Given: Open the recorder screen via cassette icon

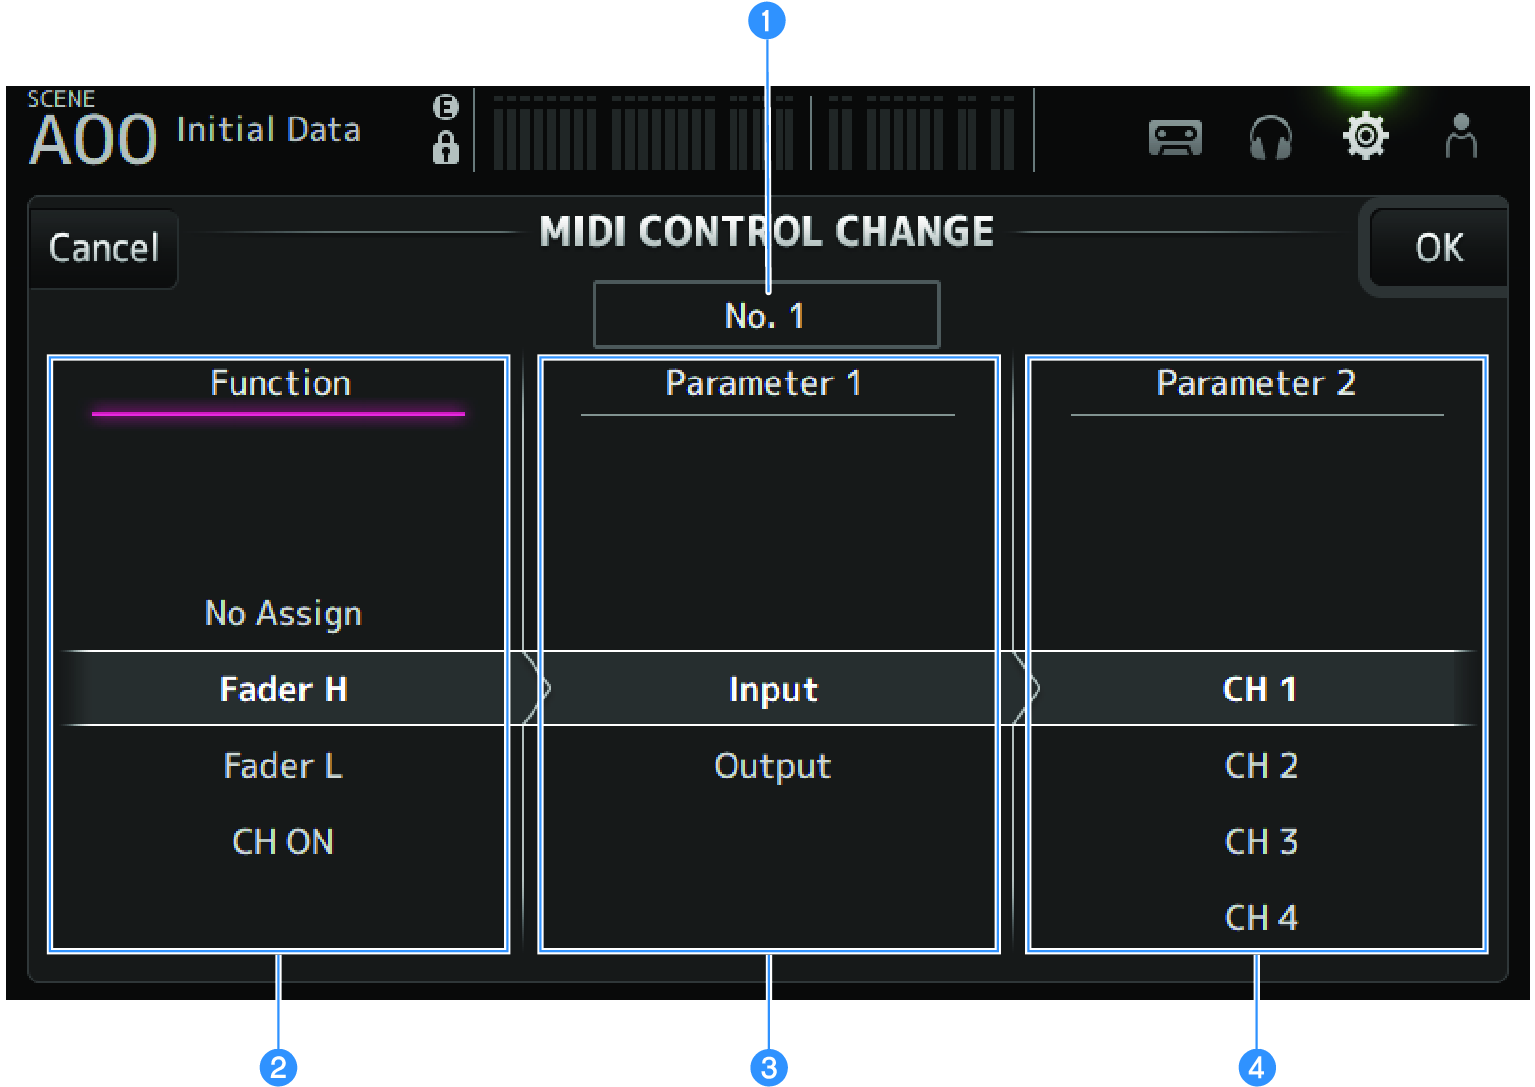Looking at the screenshot, I should pyautogui.click(x=1174, y=138).
